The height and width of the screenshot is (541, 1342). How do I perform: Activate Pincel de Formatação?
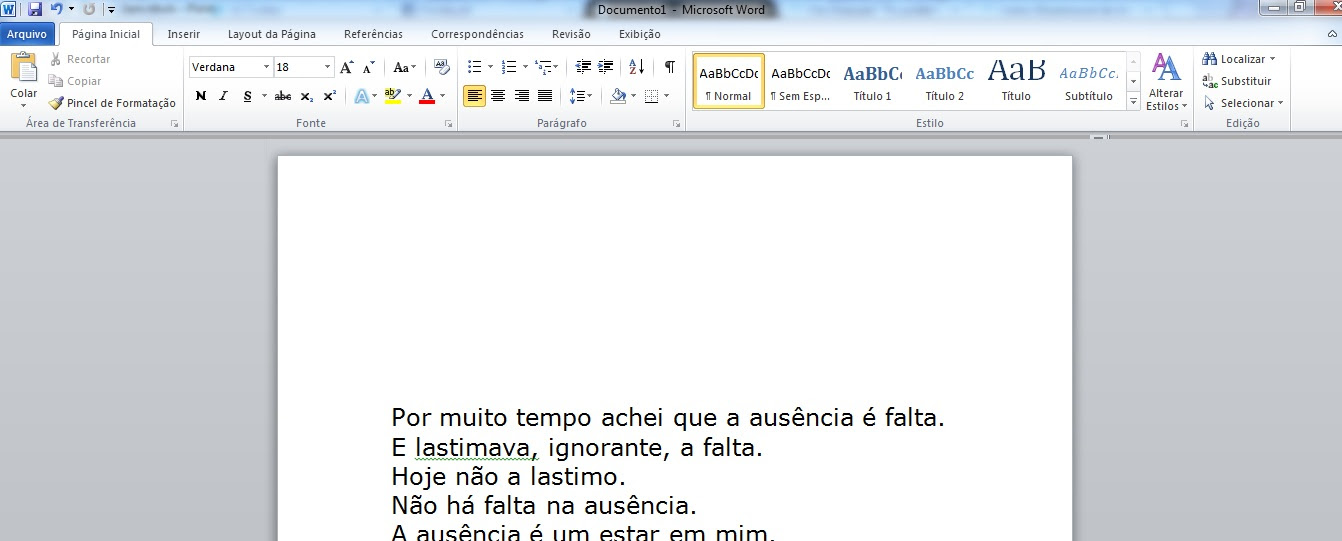pyautogui.click(x=112, y=103)
